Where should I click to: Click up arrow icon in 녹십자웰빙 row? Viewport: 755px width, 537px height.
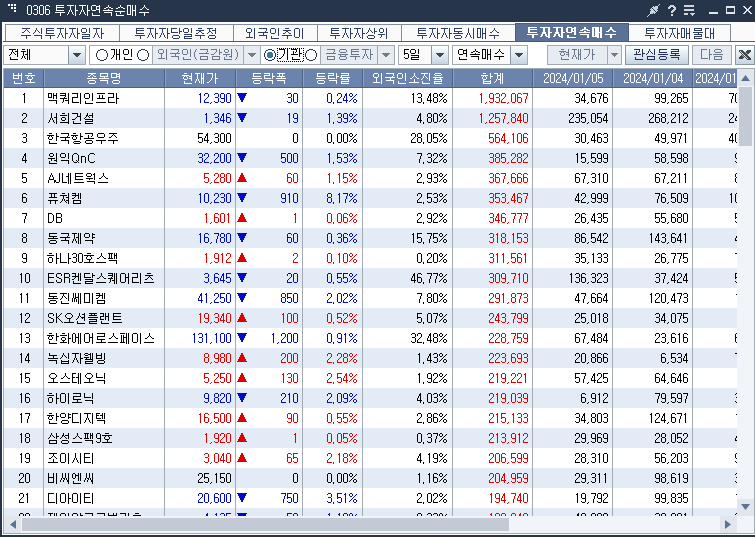tap(242, 358)
